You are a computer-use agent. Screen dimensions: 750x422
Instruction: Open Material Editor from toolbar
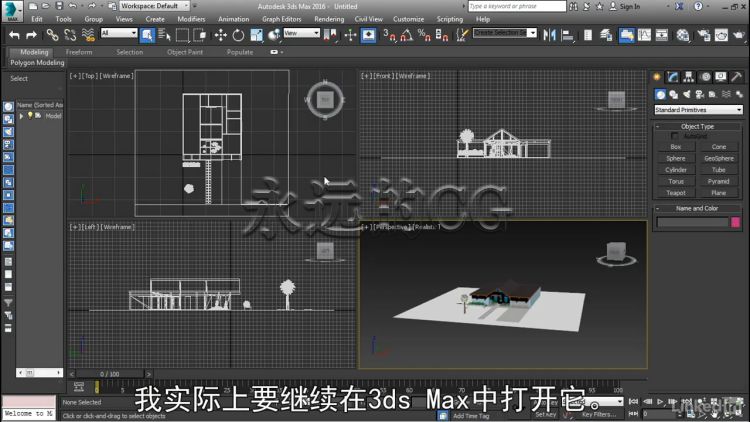pyautogui.click(x=683, y=35)
